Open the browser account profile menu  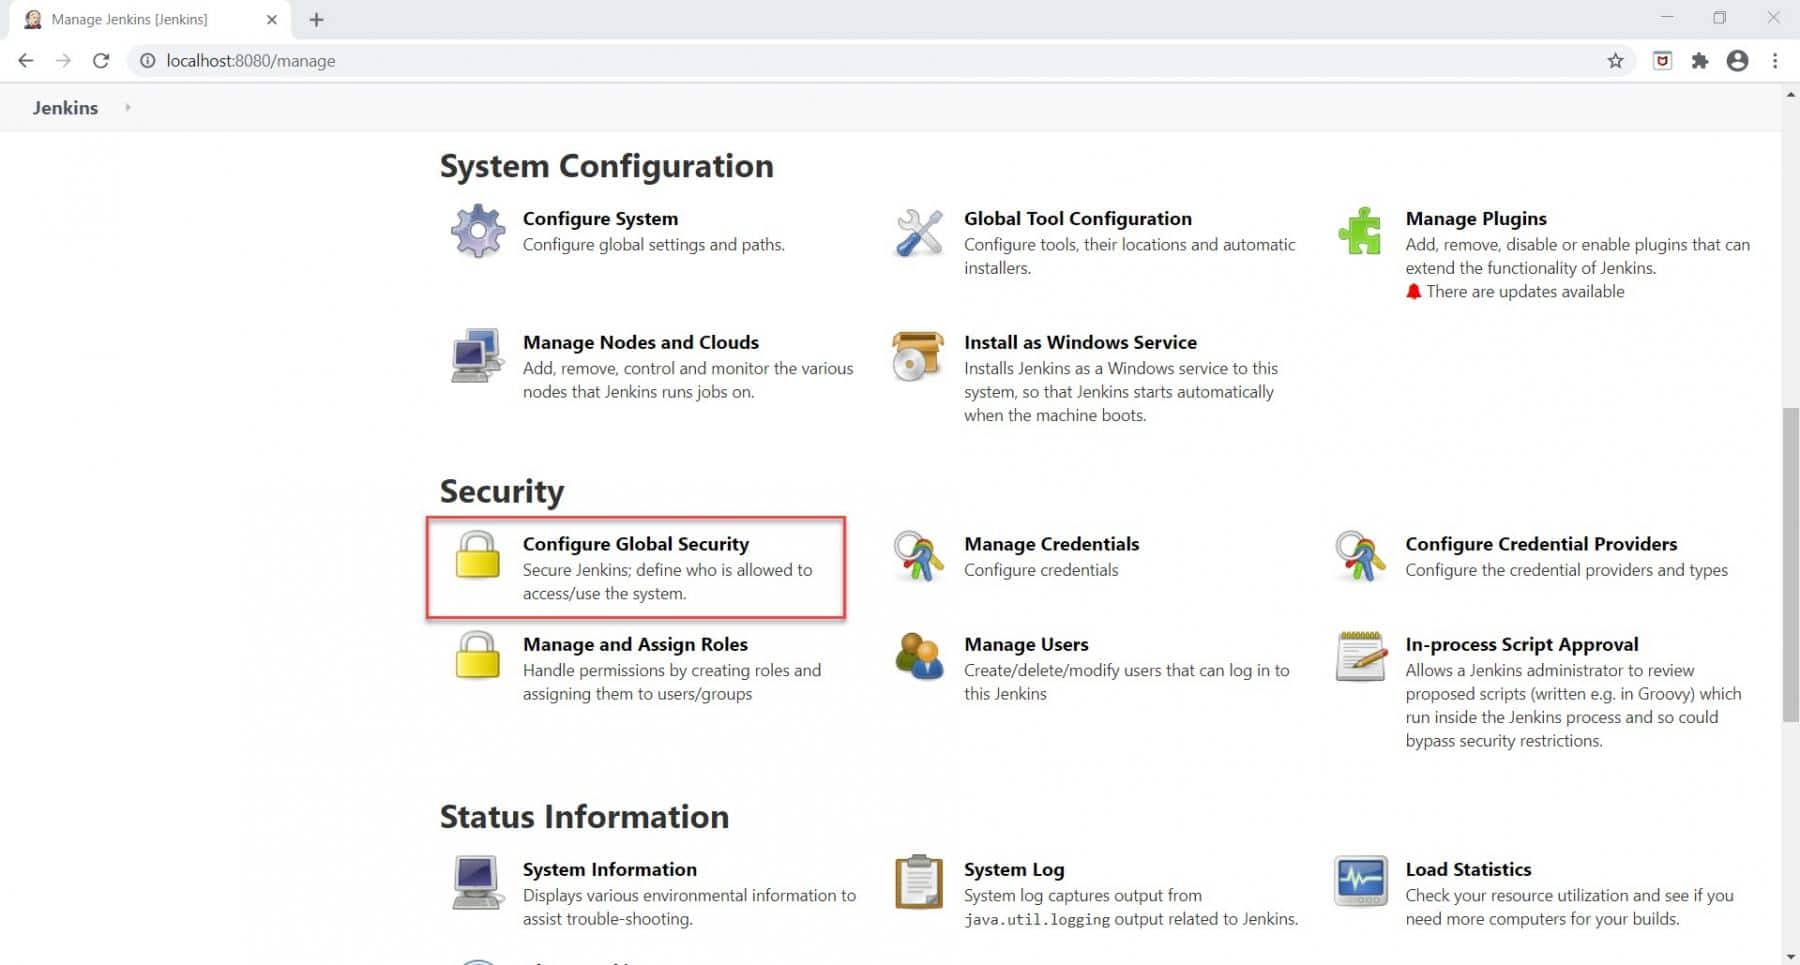point(1737,60)
